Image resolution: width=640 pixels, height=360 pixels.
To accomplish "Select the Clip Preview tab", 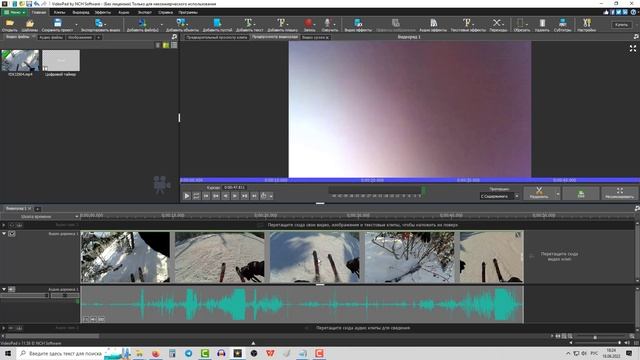I will click(216, 37).
